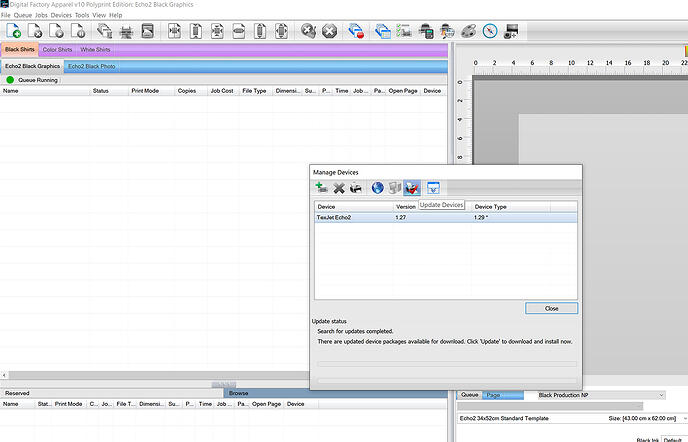Image resolution: width=688 pixels, height=442 pixels.
Task: Select the TexJet Echo2 device row
Action: [x=446, y=218]
